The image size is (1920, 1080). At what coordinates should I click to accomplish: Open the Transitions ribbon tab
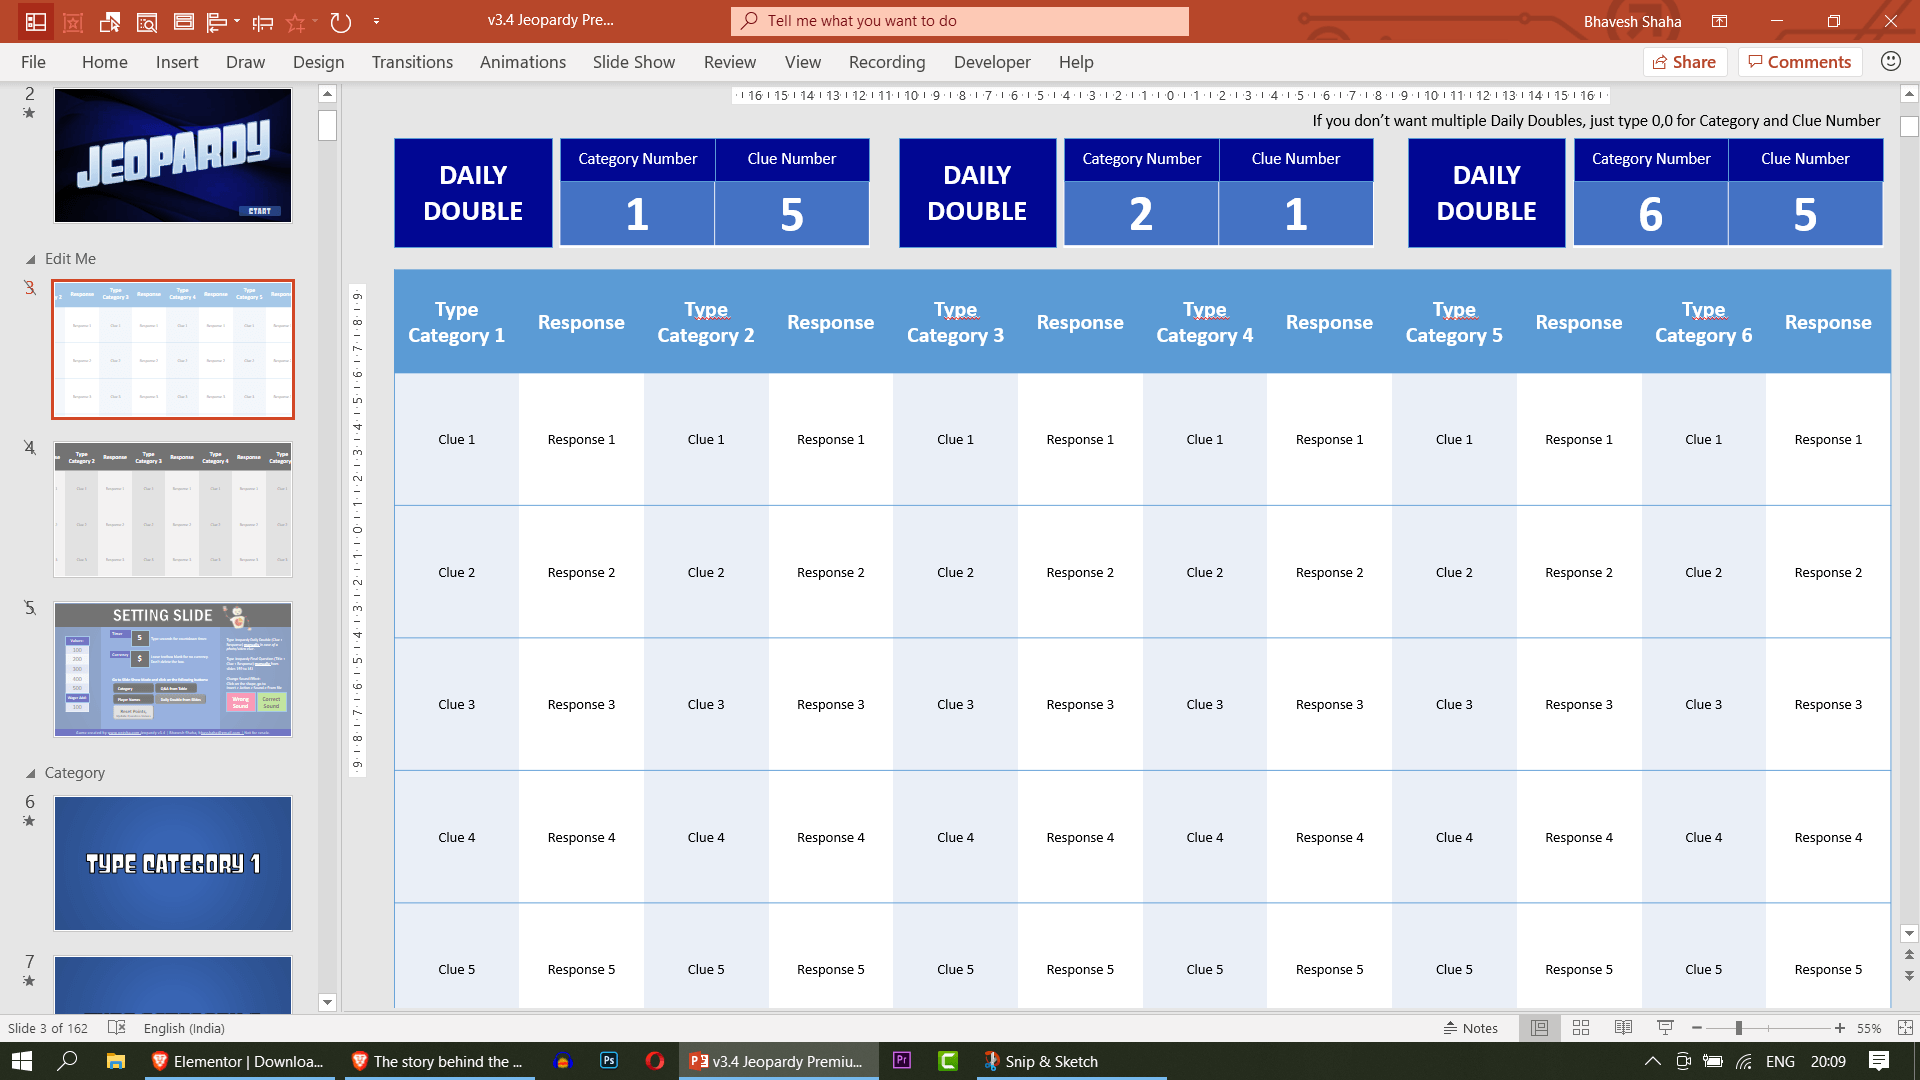pos(412,61)
